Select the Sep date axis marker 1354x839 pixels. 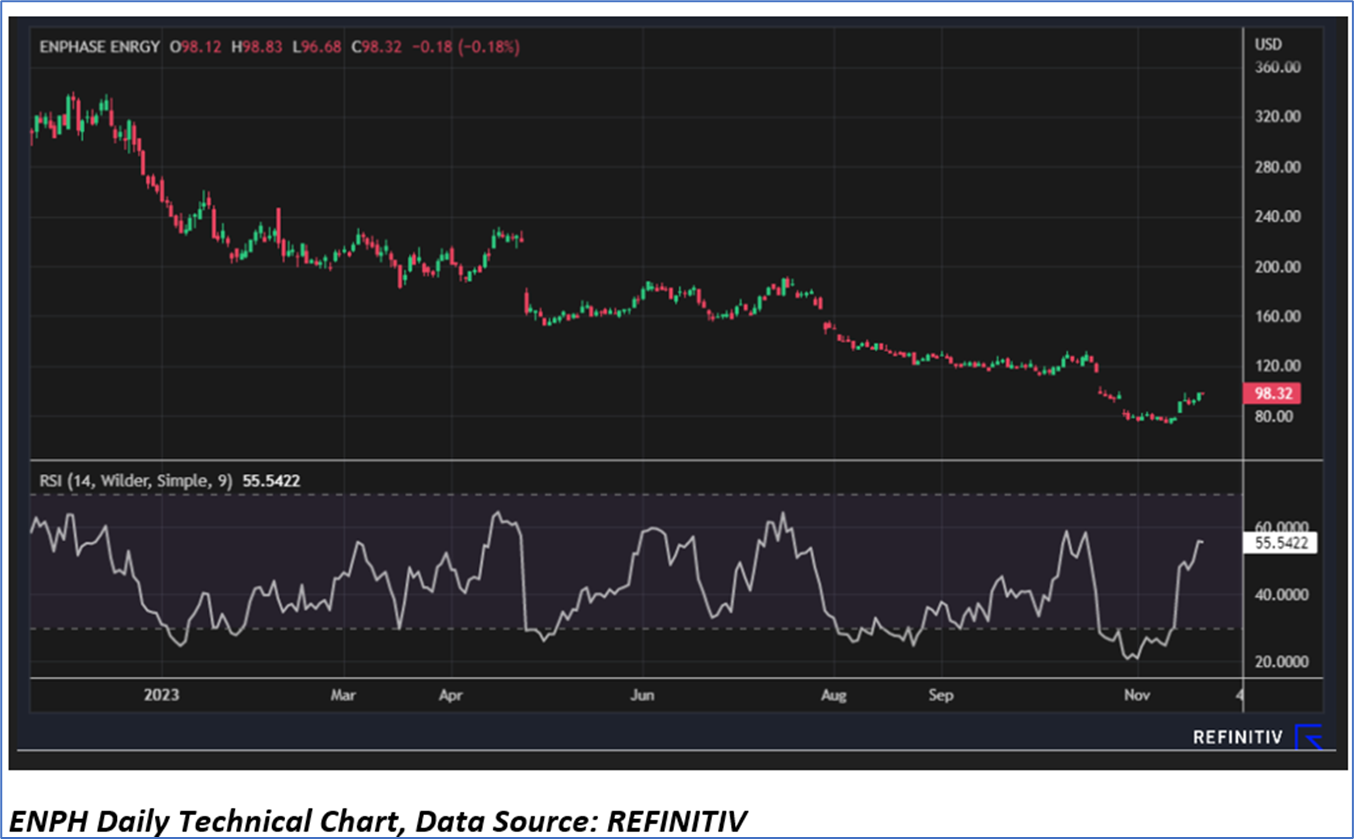pyautogui.click(x=938, y=694)
